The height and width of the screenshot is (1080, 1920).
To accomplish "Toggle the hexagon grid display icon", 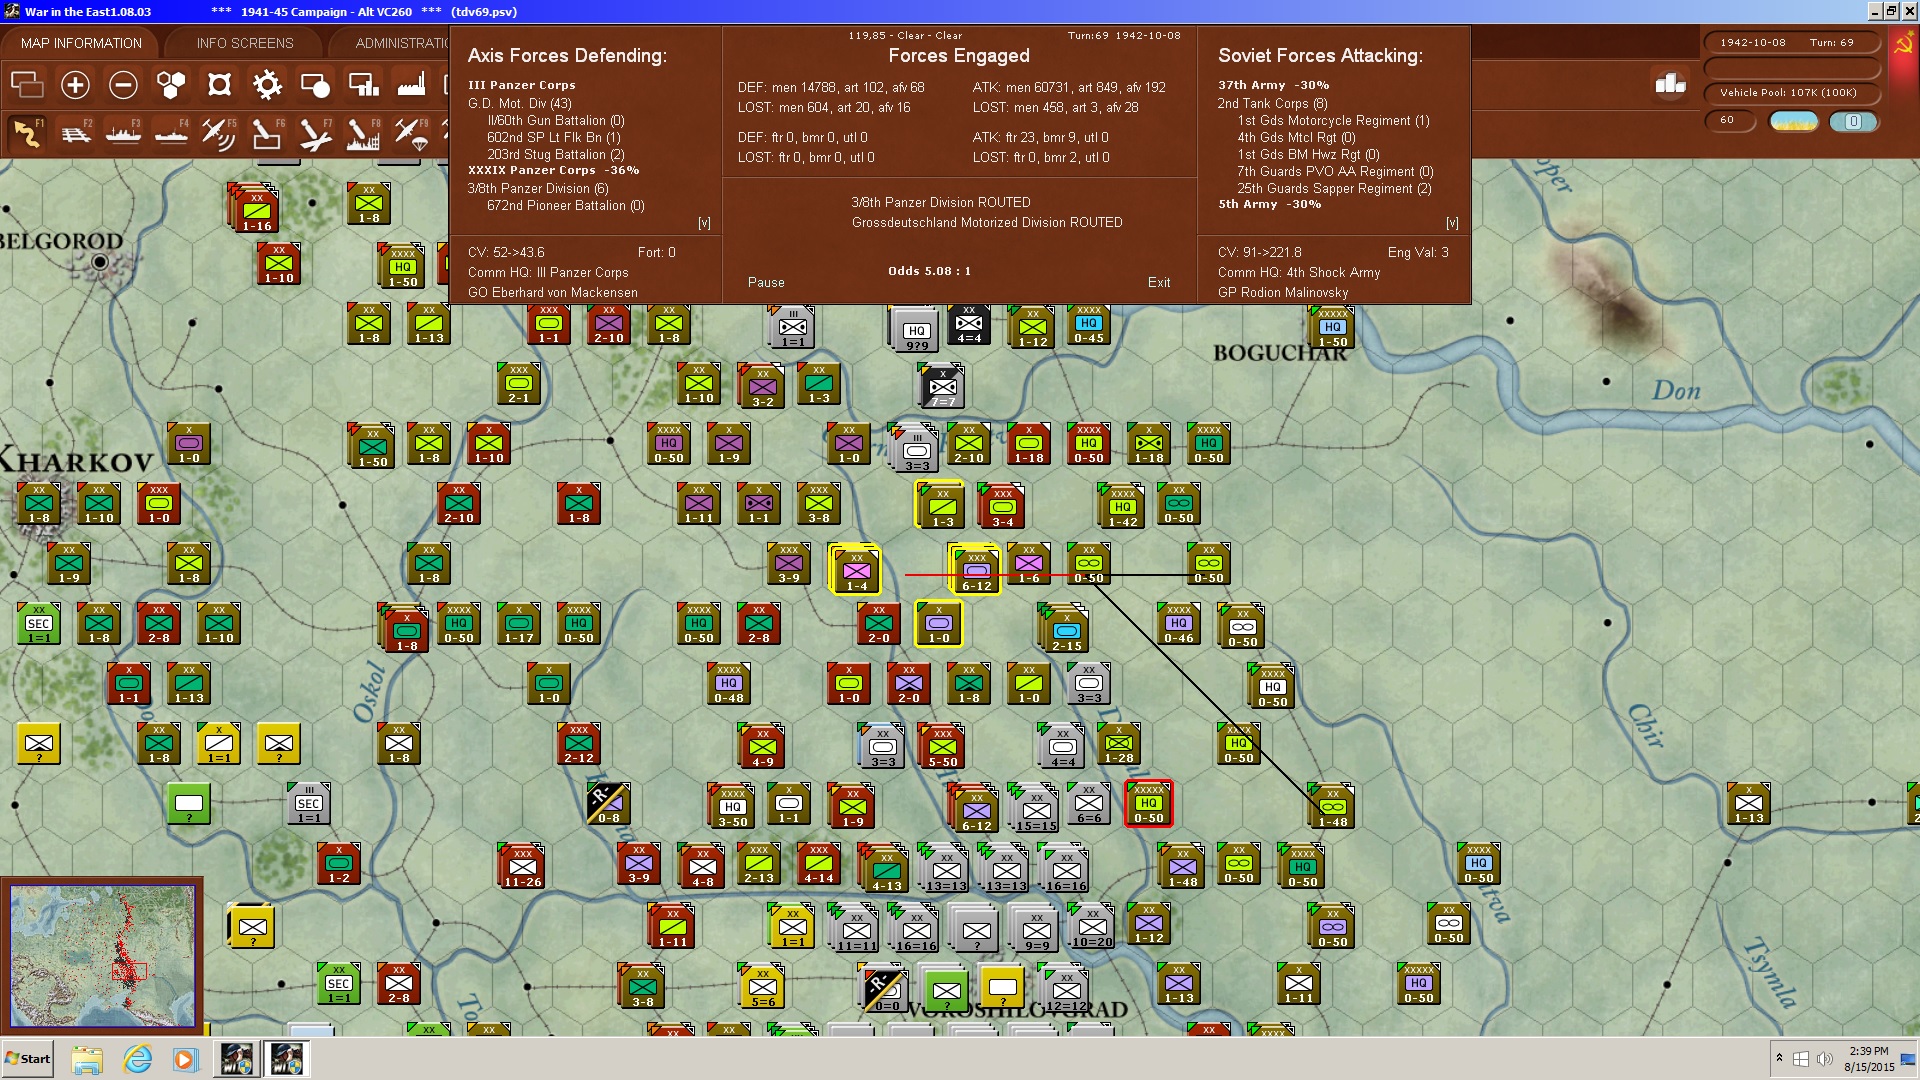I will (171, 85).
